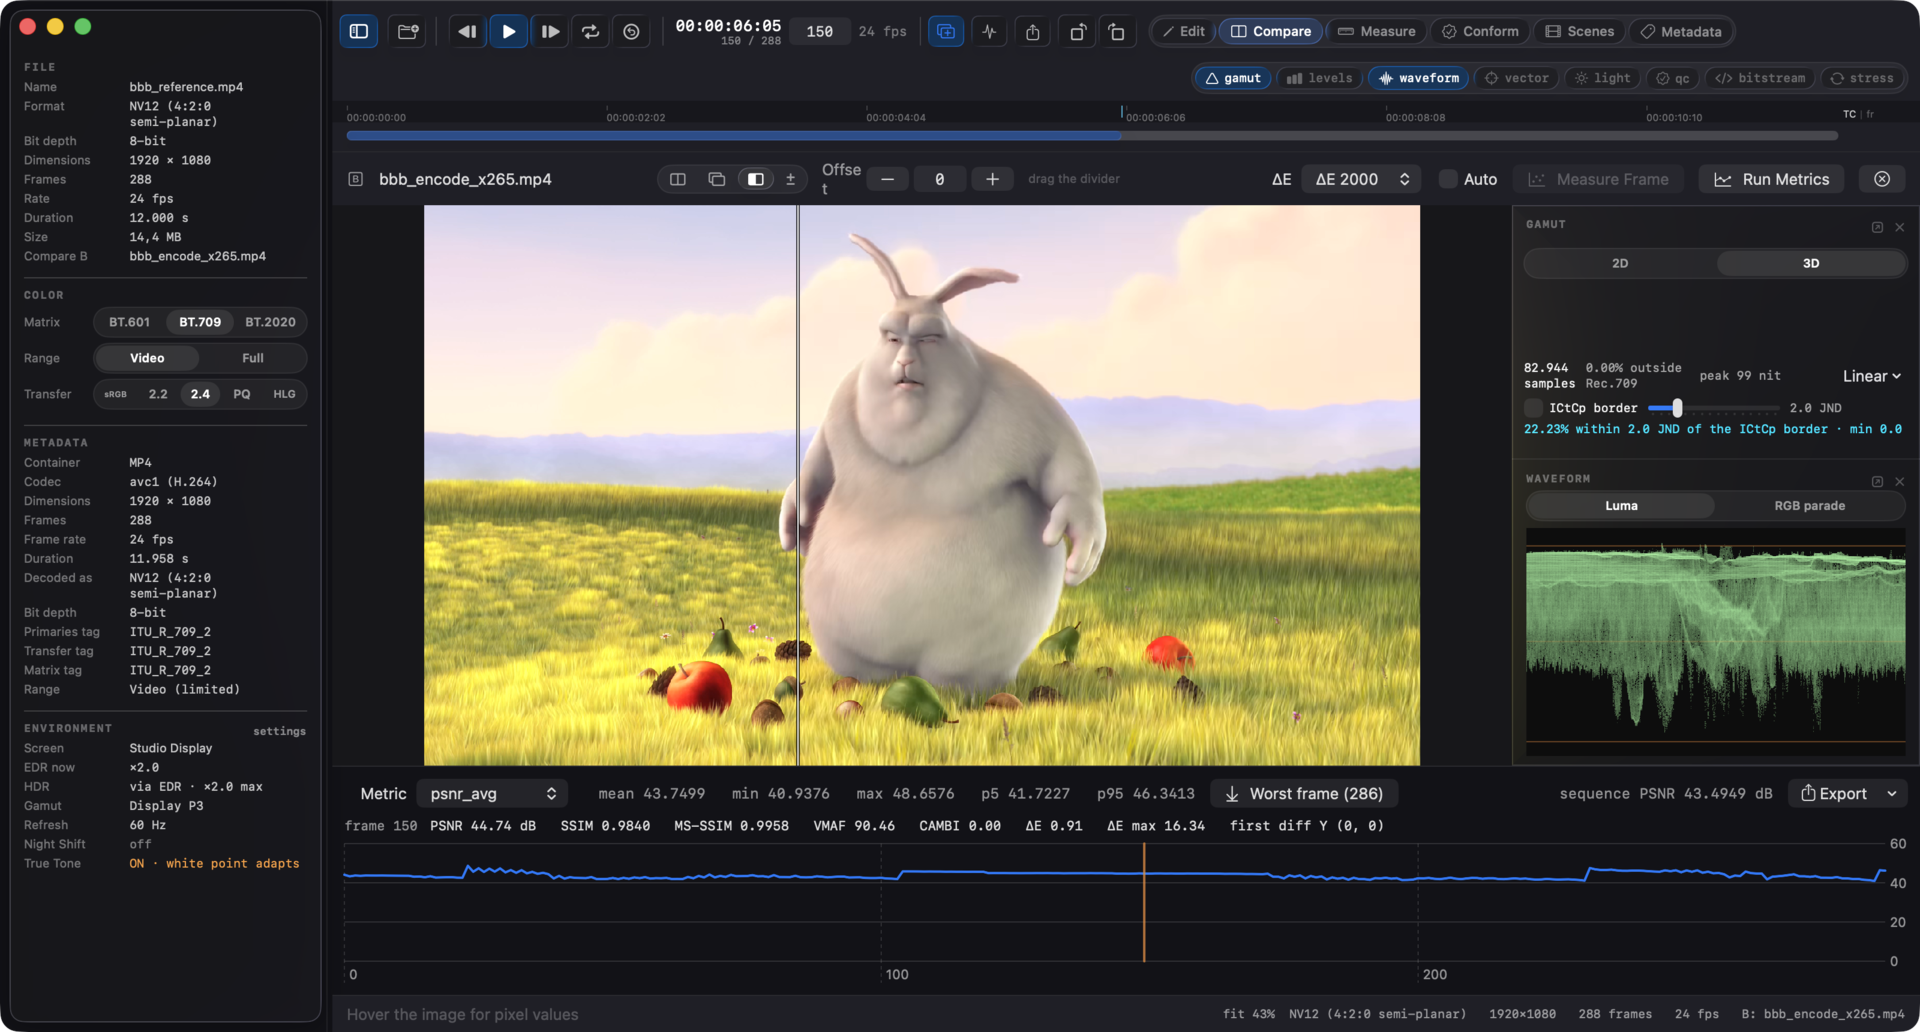Set range to Full
Image resolution: width=1920 pixels, height=1032 pixels.
tap(253, 358)
